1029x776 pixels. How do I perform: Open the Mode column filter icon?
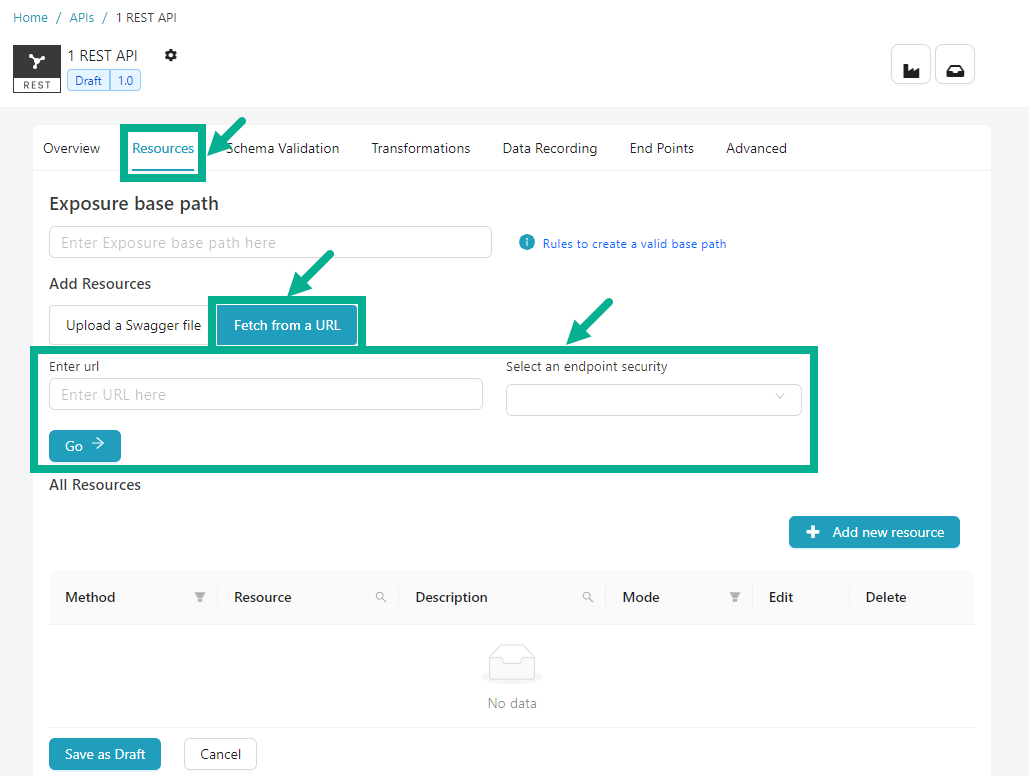click(735, 597)
